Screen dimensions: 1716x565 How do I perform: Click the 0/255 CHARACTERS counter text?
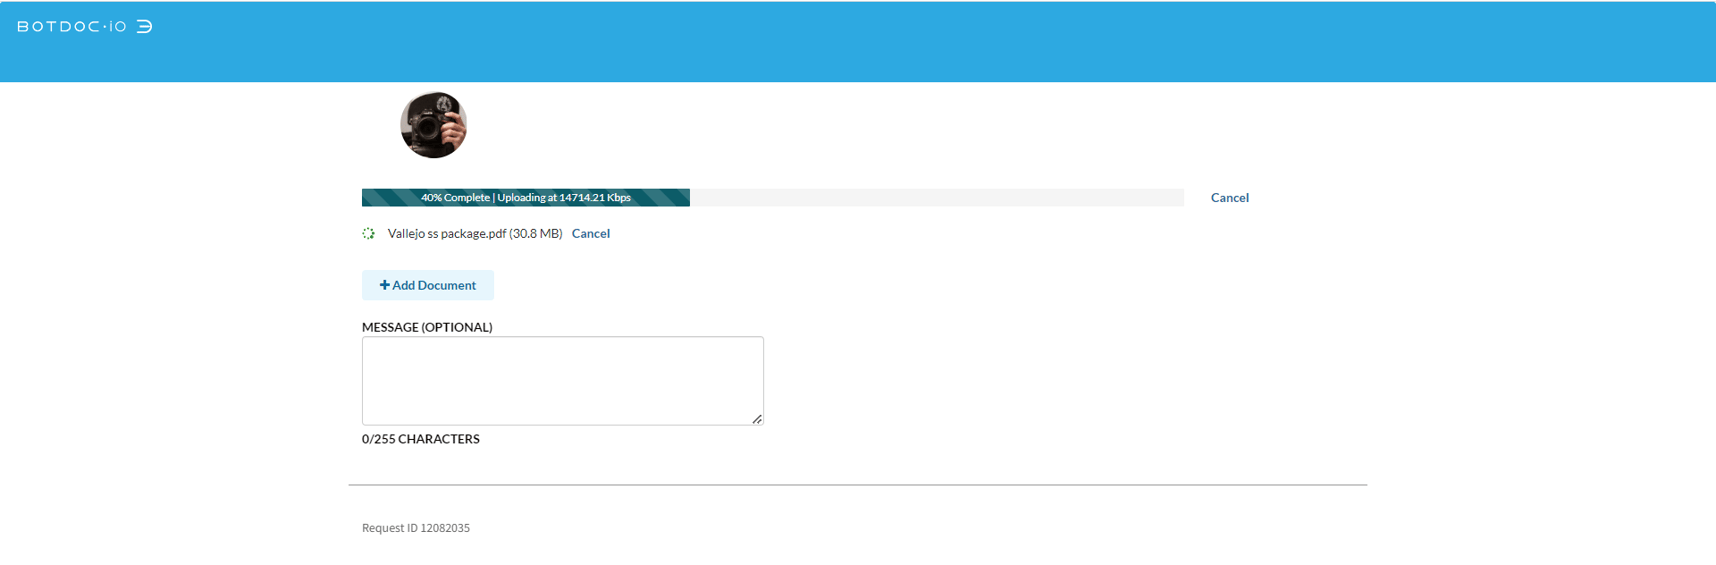point(421,439)
